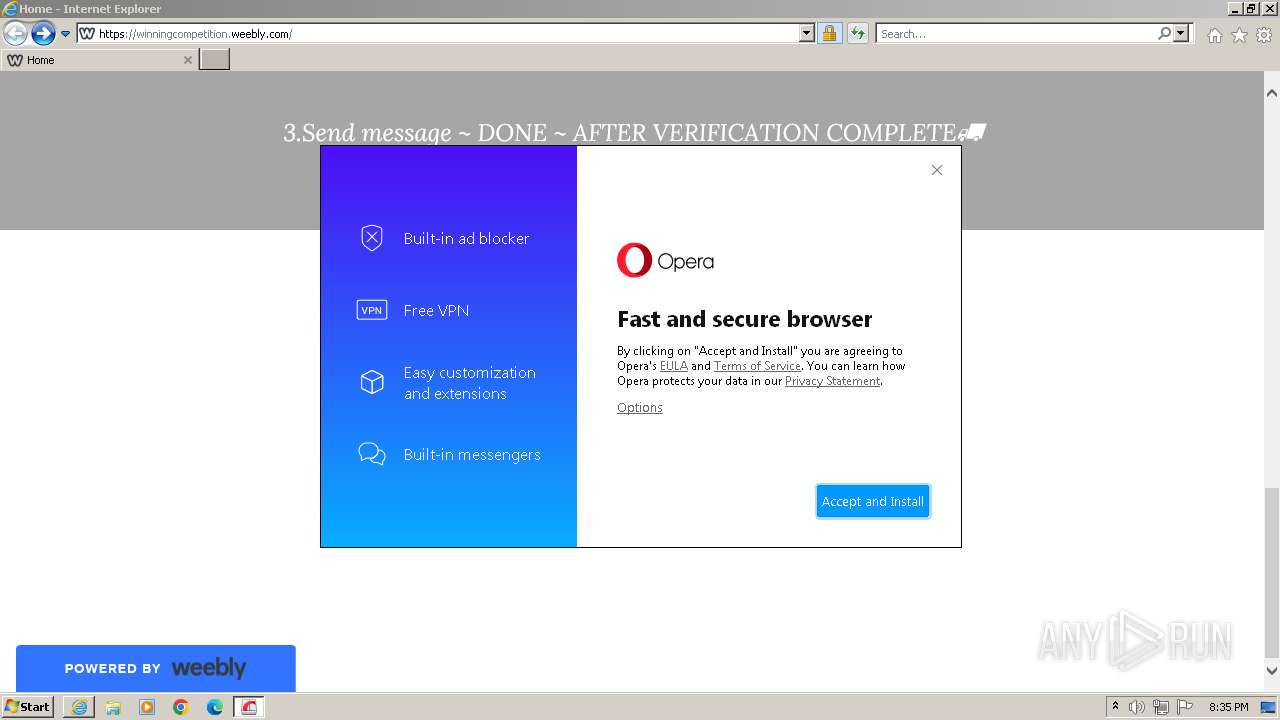The height and width of the screenshot is (720, 1280).
Task: Open the Privacy Statement link
Action: 832,381
